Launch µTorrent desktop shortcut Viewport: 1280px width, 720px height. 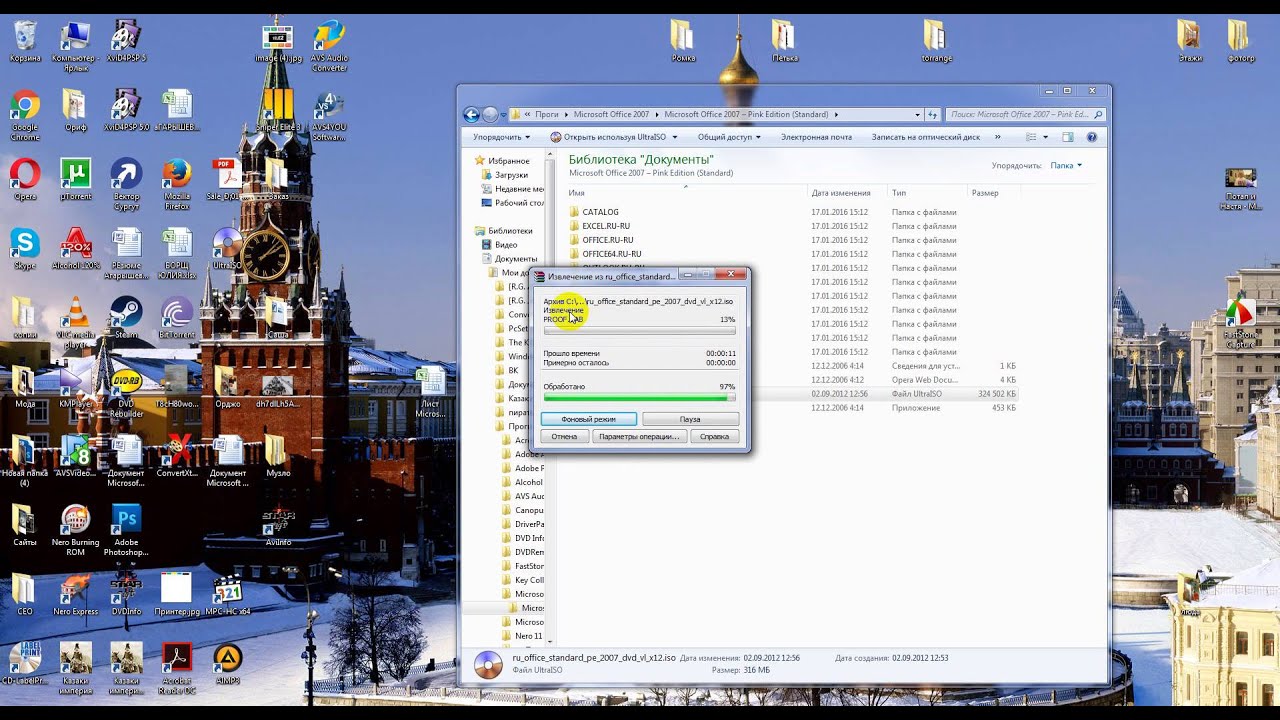coord(76,180)
